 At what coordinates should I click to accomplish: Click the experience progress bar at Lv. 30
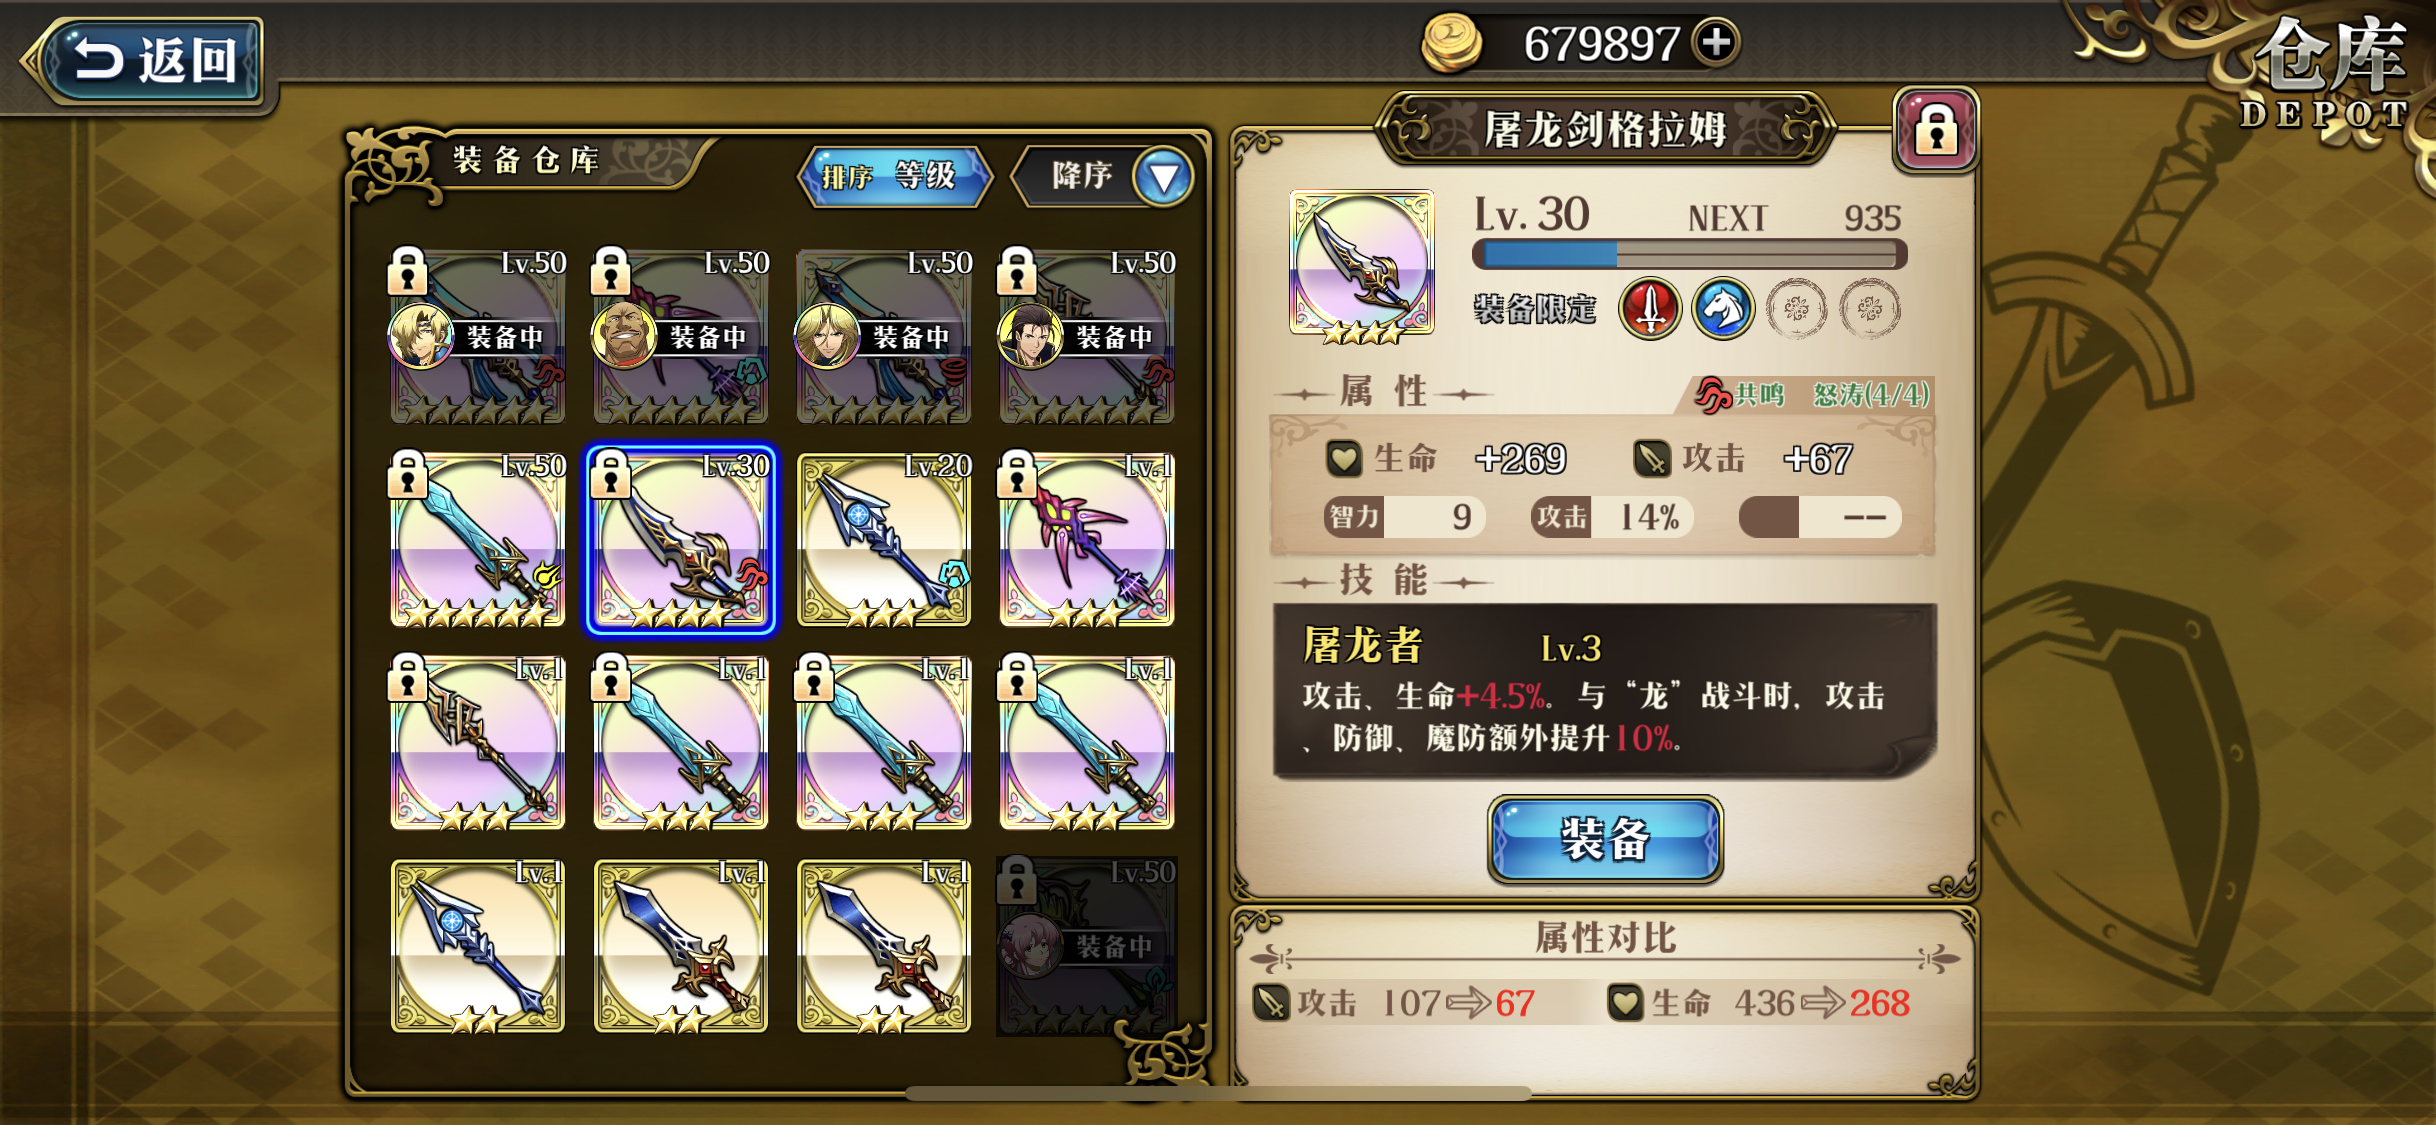[1690, 254]
